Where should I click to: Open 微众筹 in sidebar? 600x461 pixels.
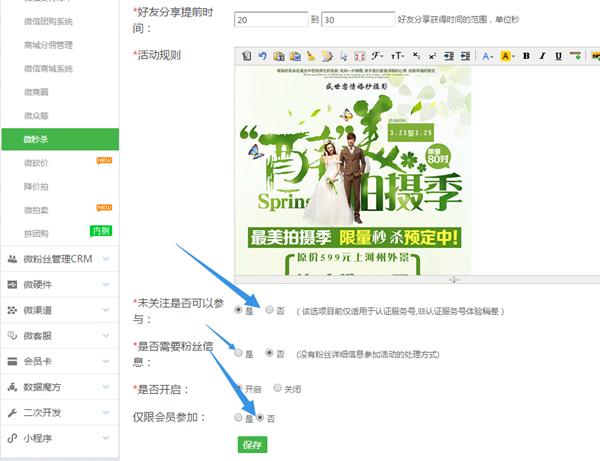[x=36, y=116]
